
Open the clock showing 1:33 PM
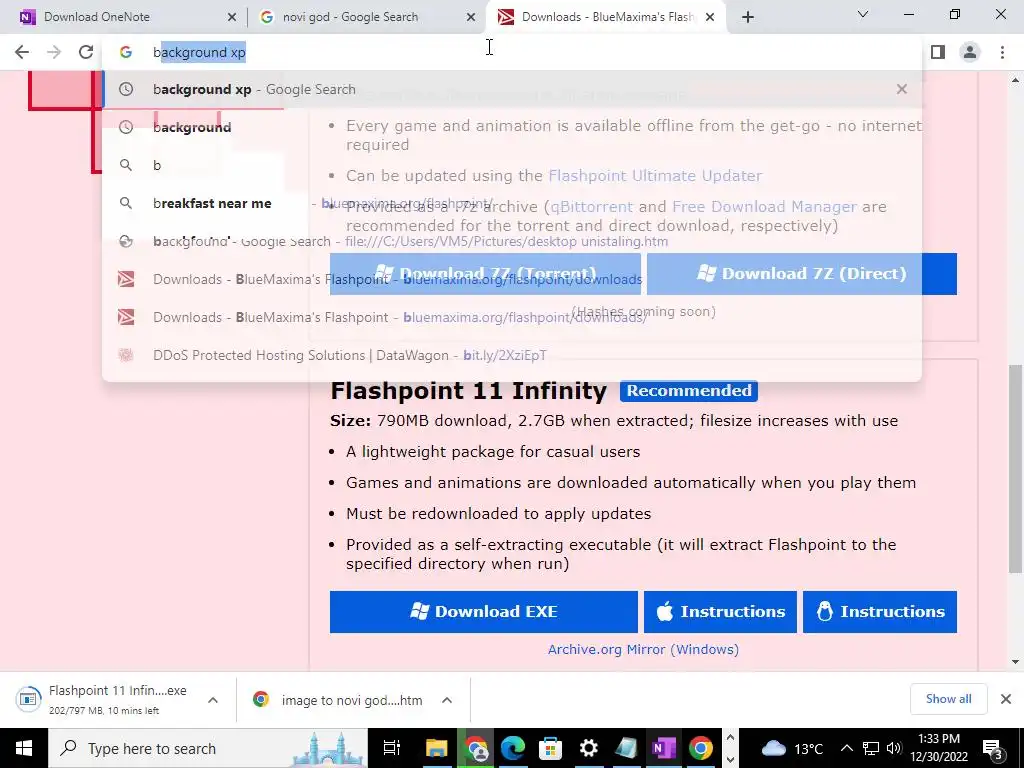938,748
